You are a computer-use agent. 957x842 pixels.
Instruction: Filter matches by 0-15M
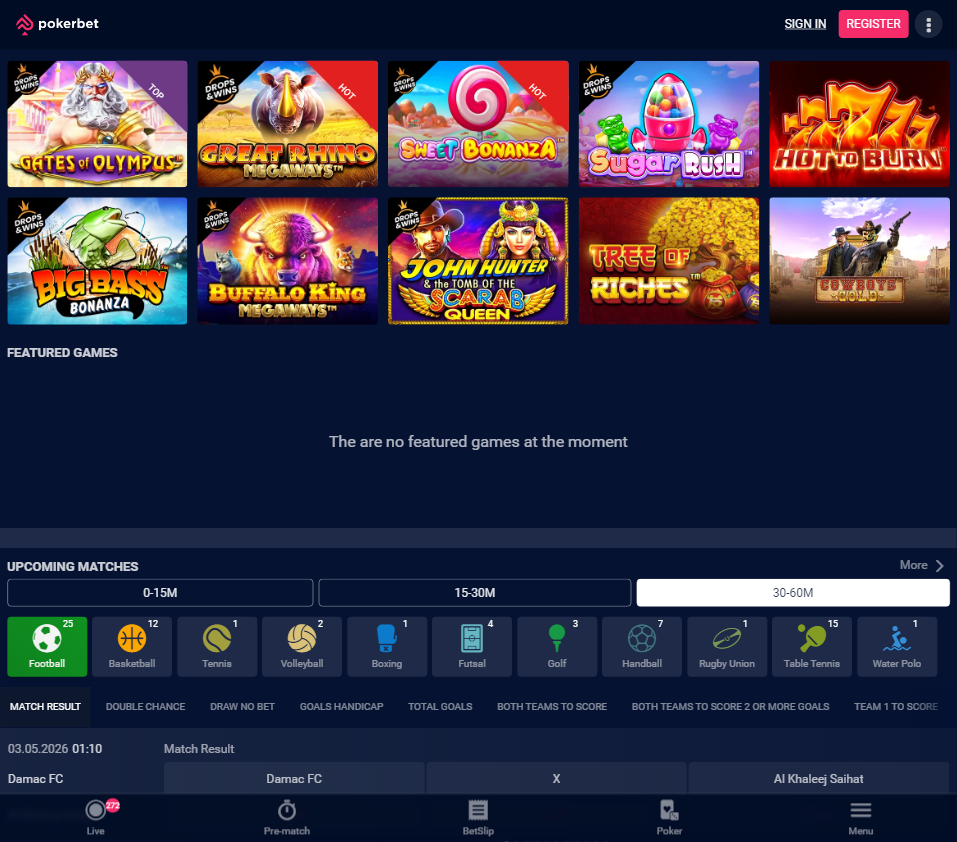click(160, 592)
